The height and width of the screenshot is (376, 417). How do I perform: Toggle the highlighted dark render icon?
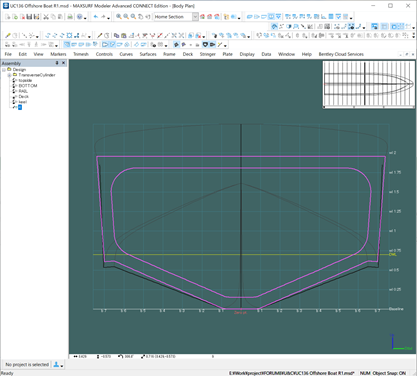pos(205,45)
